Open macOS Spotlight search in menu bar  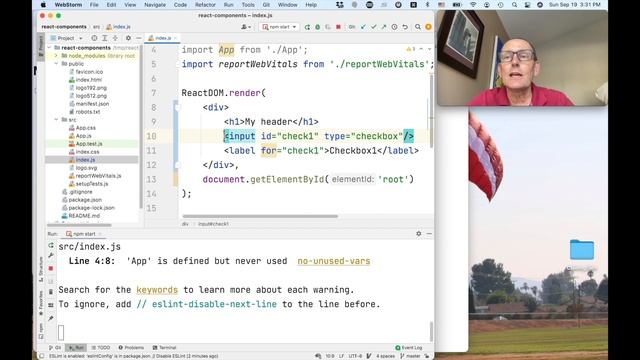coord(514,5)
